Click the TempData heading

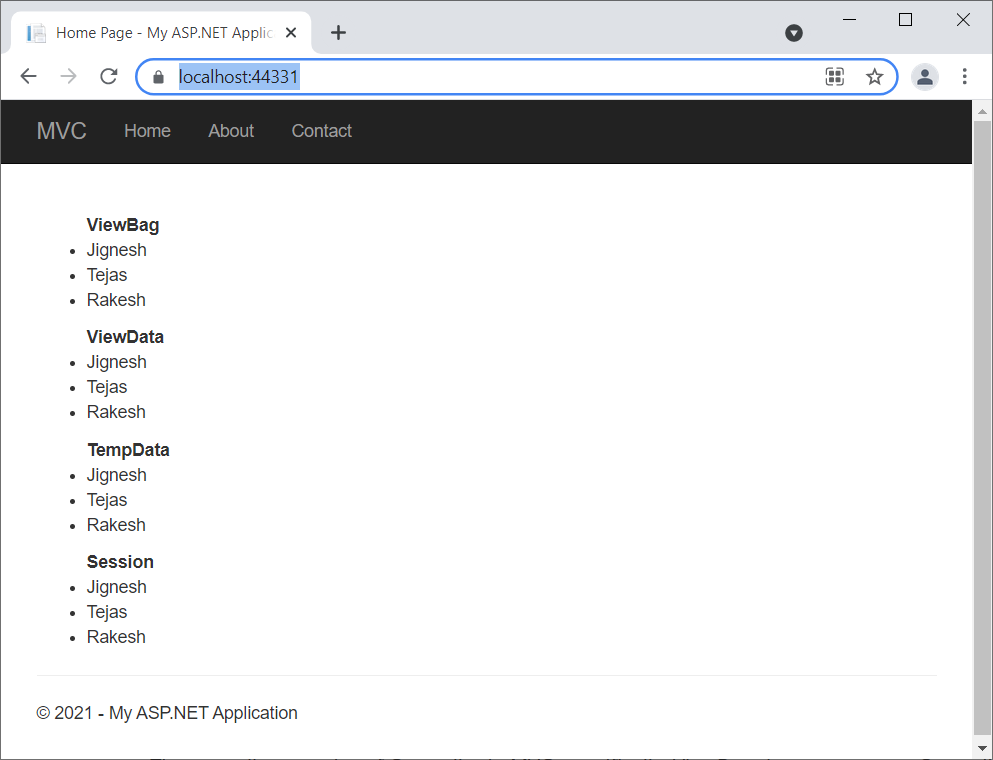[129, 450]
